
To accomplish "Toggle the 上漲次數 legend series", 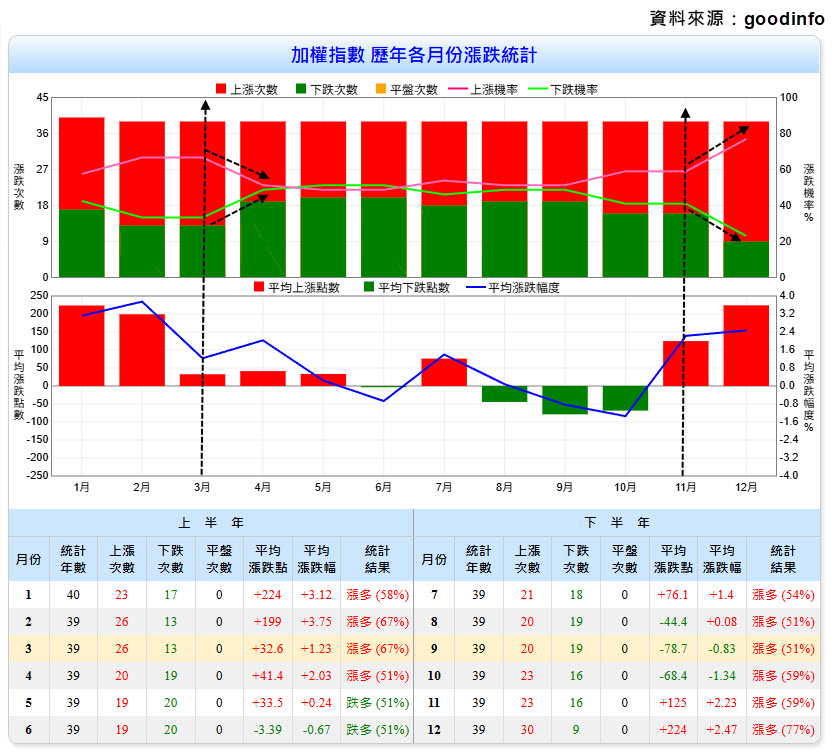I will click(x=247, y=89).
